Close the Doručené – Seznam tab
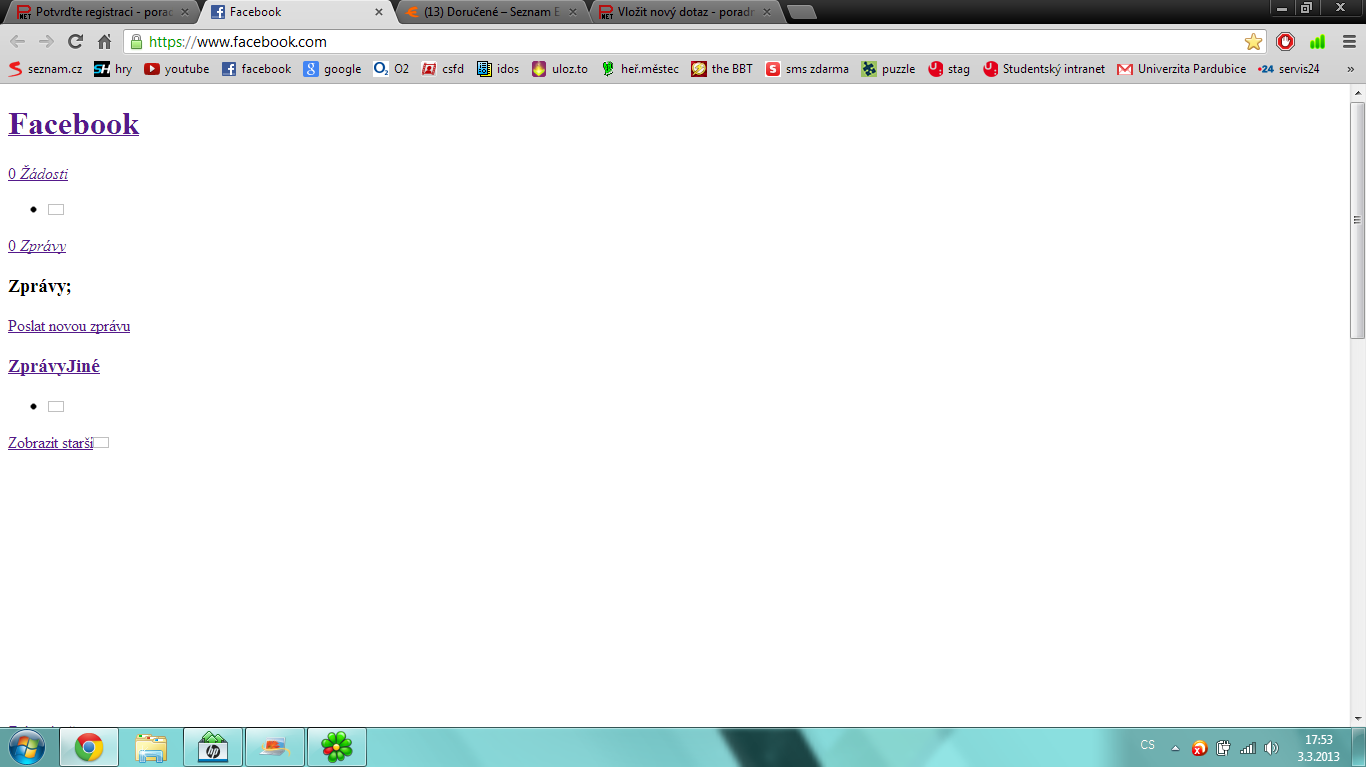Screen dimensions: 1366x768 [x=573, y=12]
